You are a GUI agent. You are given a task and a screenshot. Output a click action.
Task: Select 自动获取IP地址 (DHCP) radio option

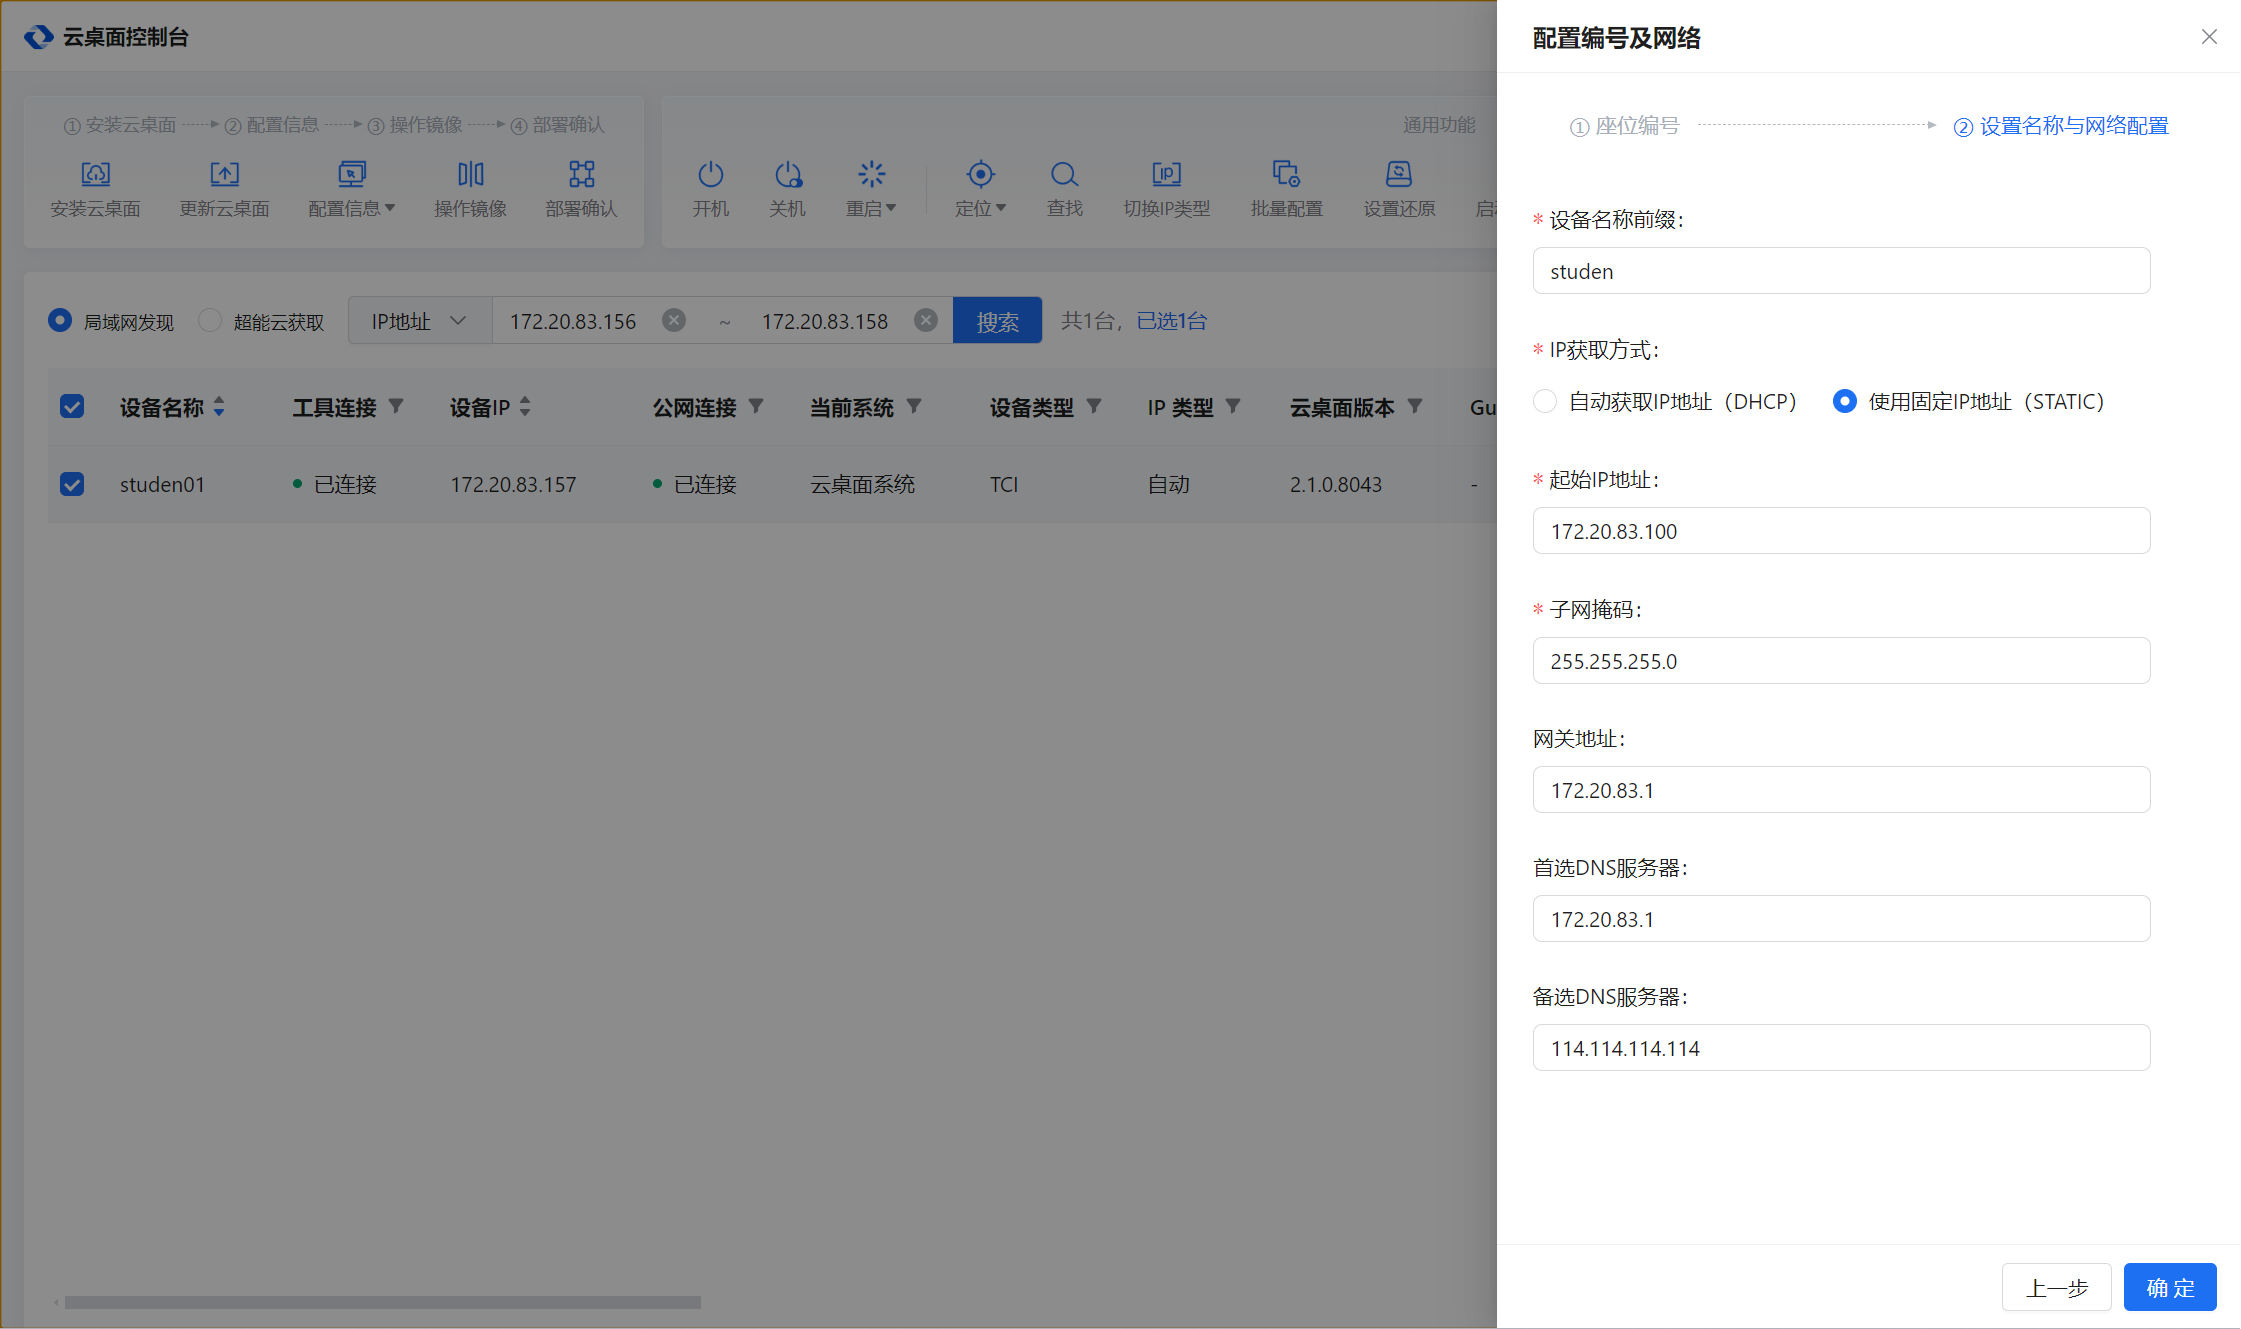(x=1546, y=402)
